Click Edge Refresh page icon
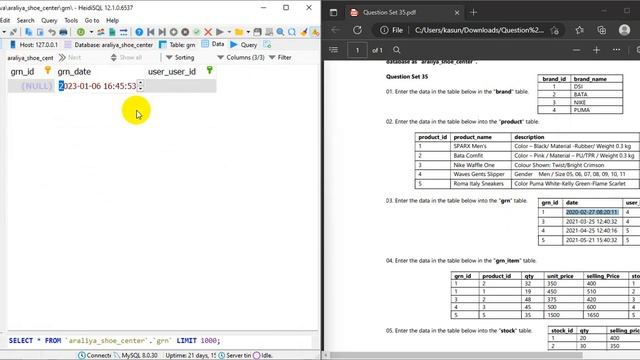 coord(358,30)
